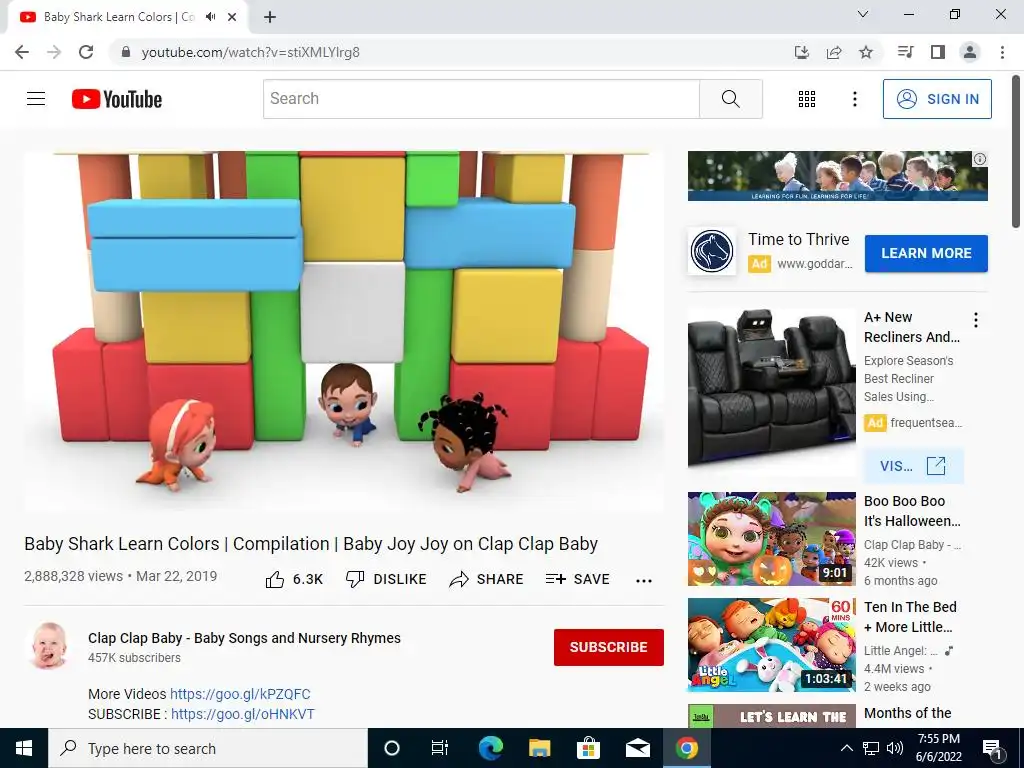The width and height of the screenshot is (1024, 768).
Task: Open the goo.gl/oHNKVT subscribe link
Action: tap(242, 714)
